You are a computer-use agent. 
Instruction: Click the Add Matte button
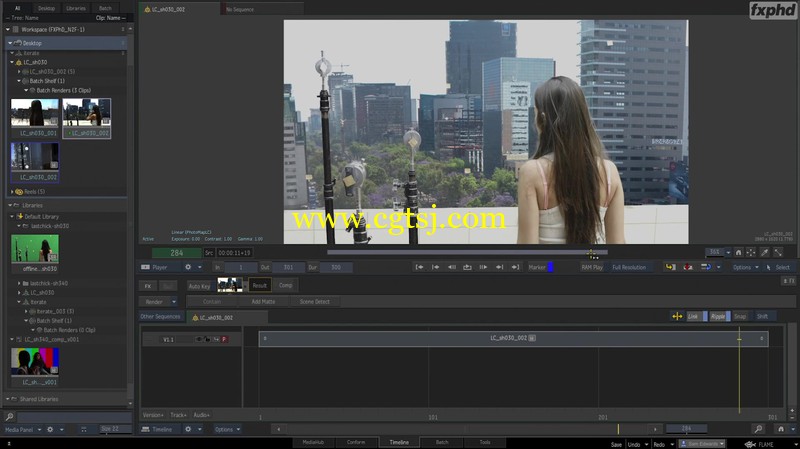263,302
